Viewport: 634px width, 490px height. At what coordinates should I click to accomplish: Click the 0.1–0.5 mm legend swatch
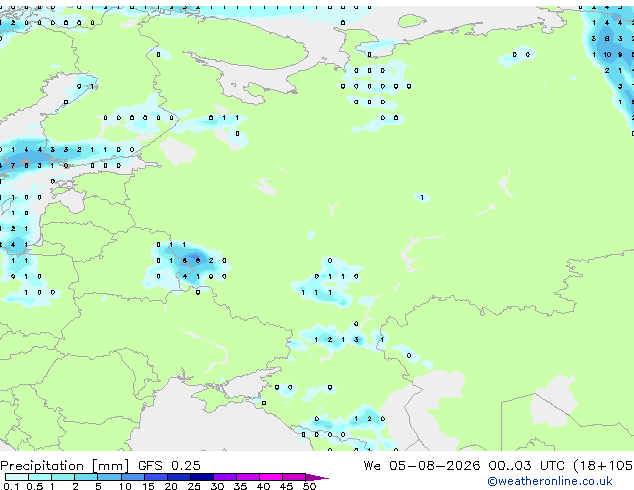point(17,477)
